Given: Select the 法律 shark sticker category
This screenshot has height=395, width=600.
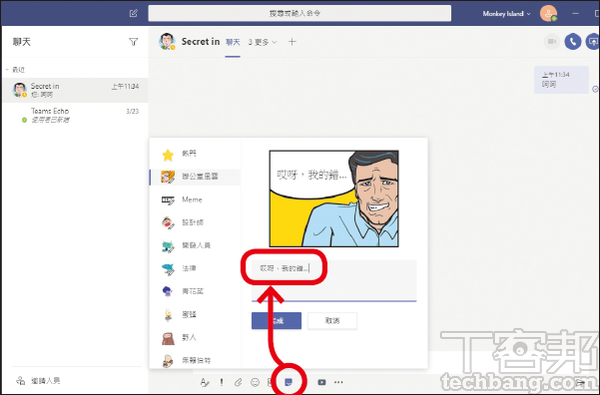Looking at the screenshot, I should 195,268.
